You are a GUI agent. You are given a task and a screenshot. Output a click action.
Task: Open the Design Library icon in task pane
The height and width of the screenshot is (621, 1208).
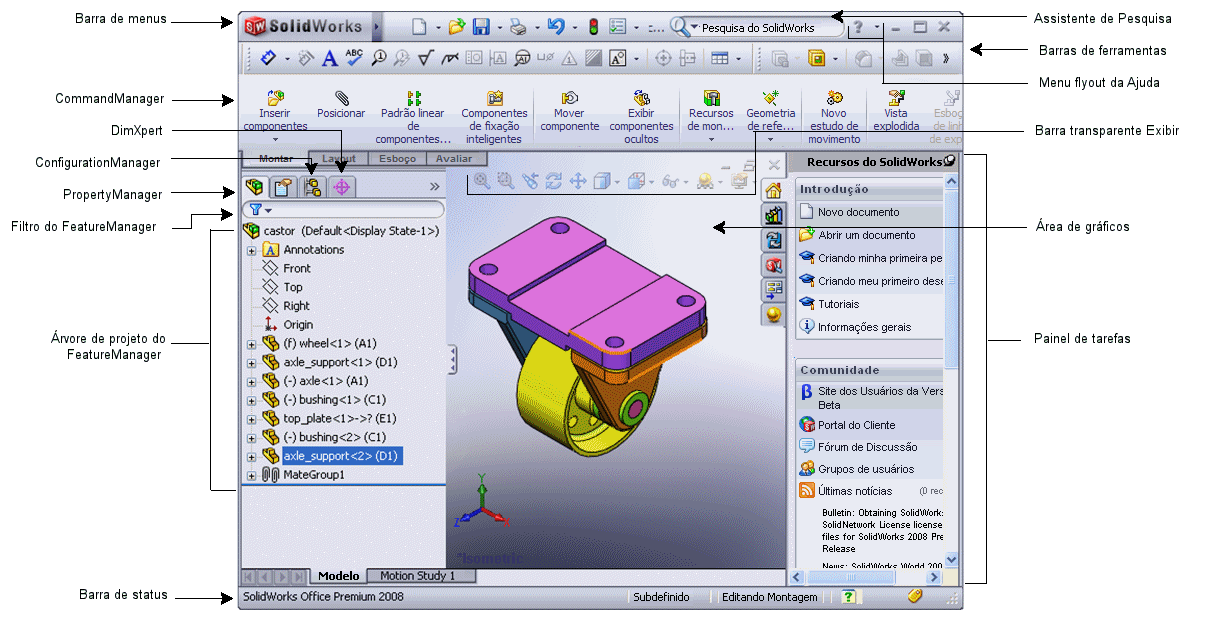(x=773, y=215)
